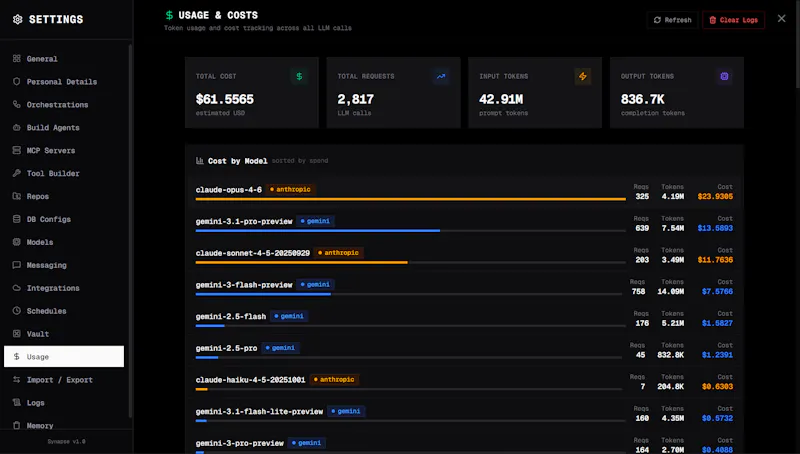Click the $13.5893 cost for gemini-3.1-pro-preview
This screenshot has height=454, width=800.
click(x=715, y=228)
